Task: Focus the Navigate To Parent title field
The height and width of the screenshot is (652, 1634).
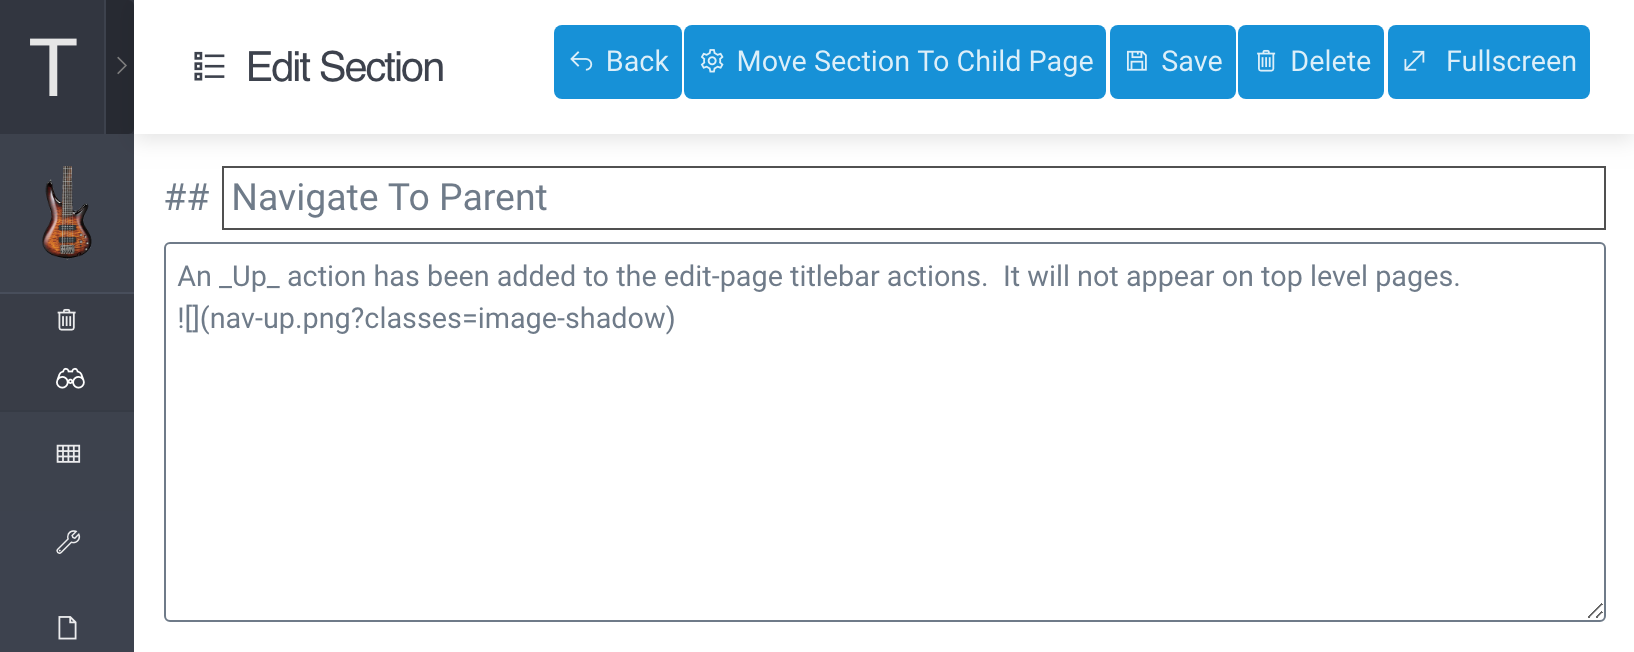Action: (914, 198)
